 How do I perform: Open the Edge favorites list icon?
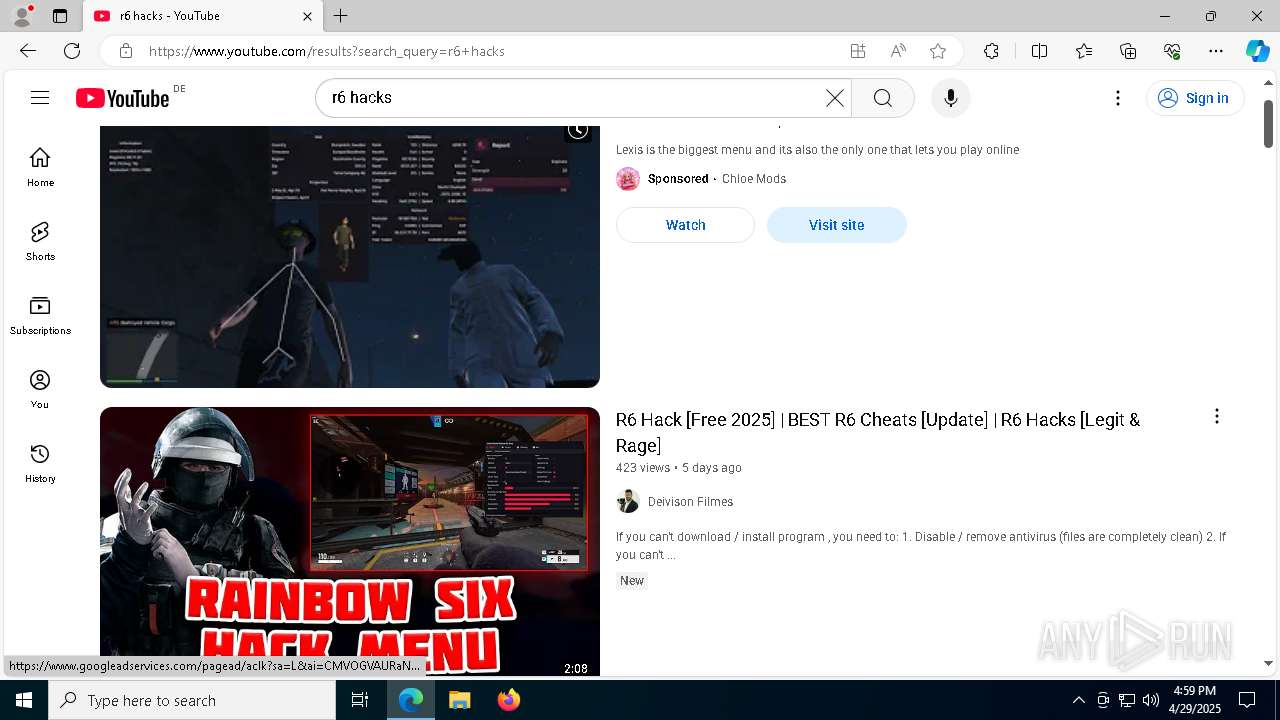click(x=1084, y=51)
